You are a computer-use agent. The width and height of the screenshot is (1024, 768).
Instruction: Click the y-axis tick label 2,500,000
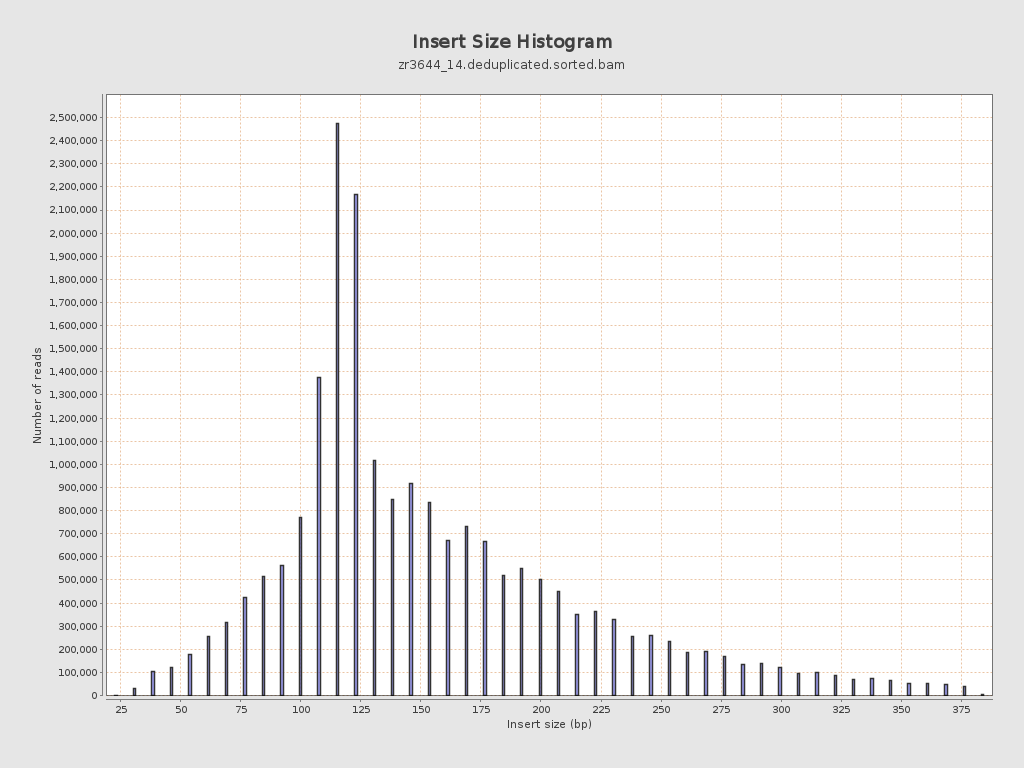pyautogui.click(x=73, y=118)
